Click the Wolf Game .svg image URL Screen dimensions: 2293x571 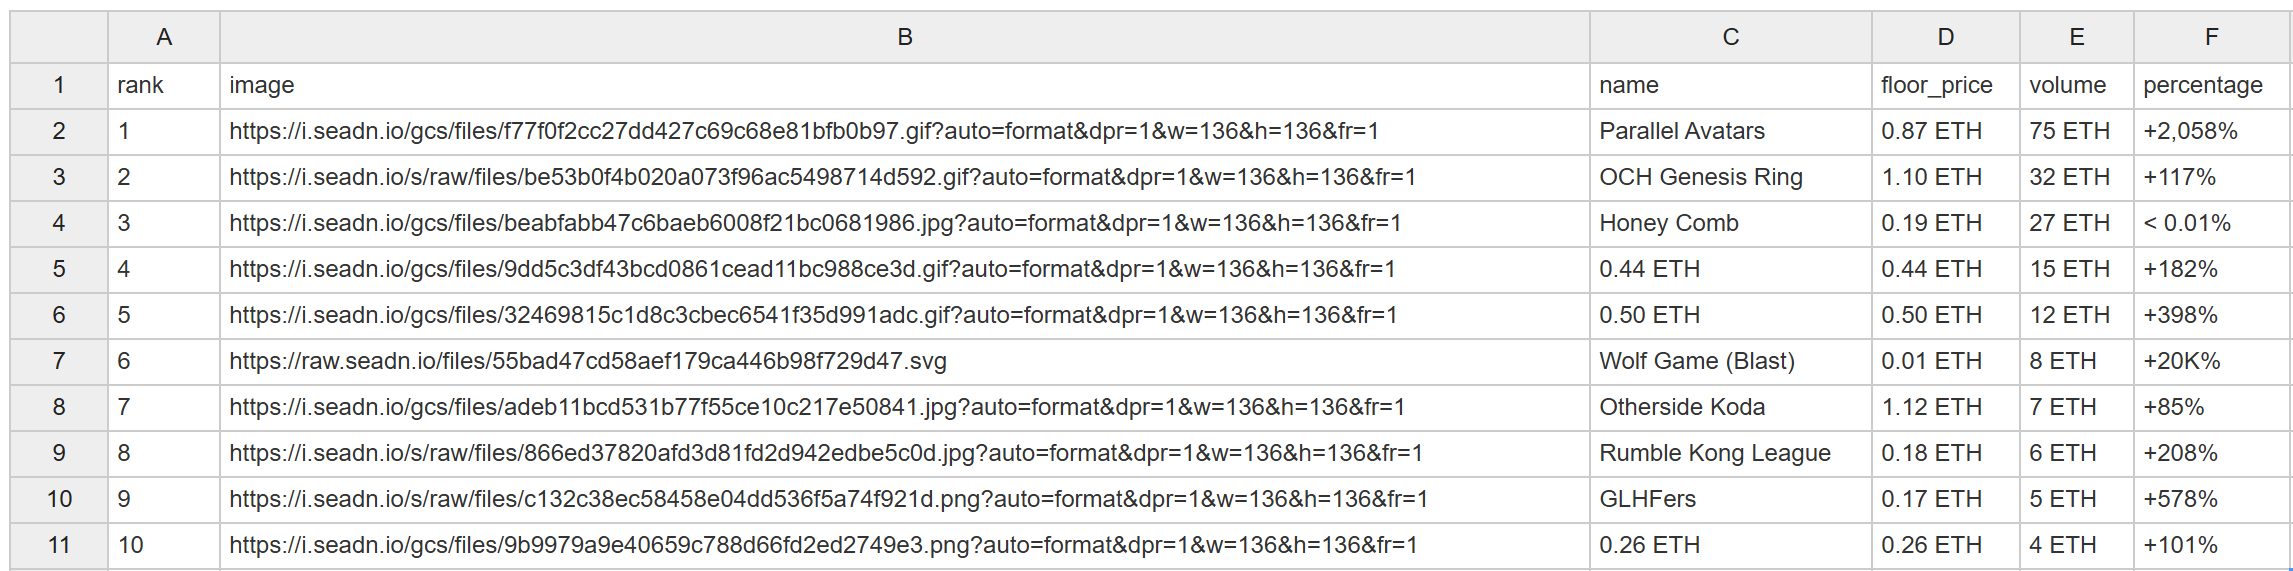tap(588, 361)
